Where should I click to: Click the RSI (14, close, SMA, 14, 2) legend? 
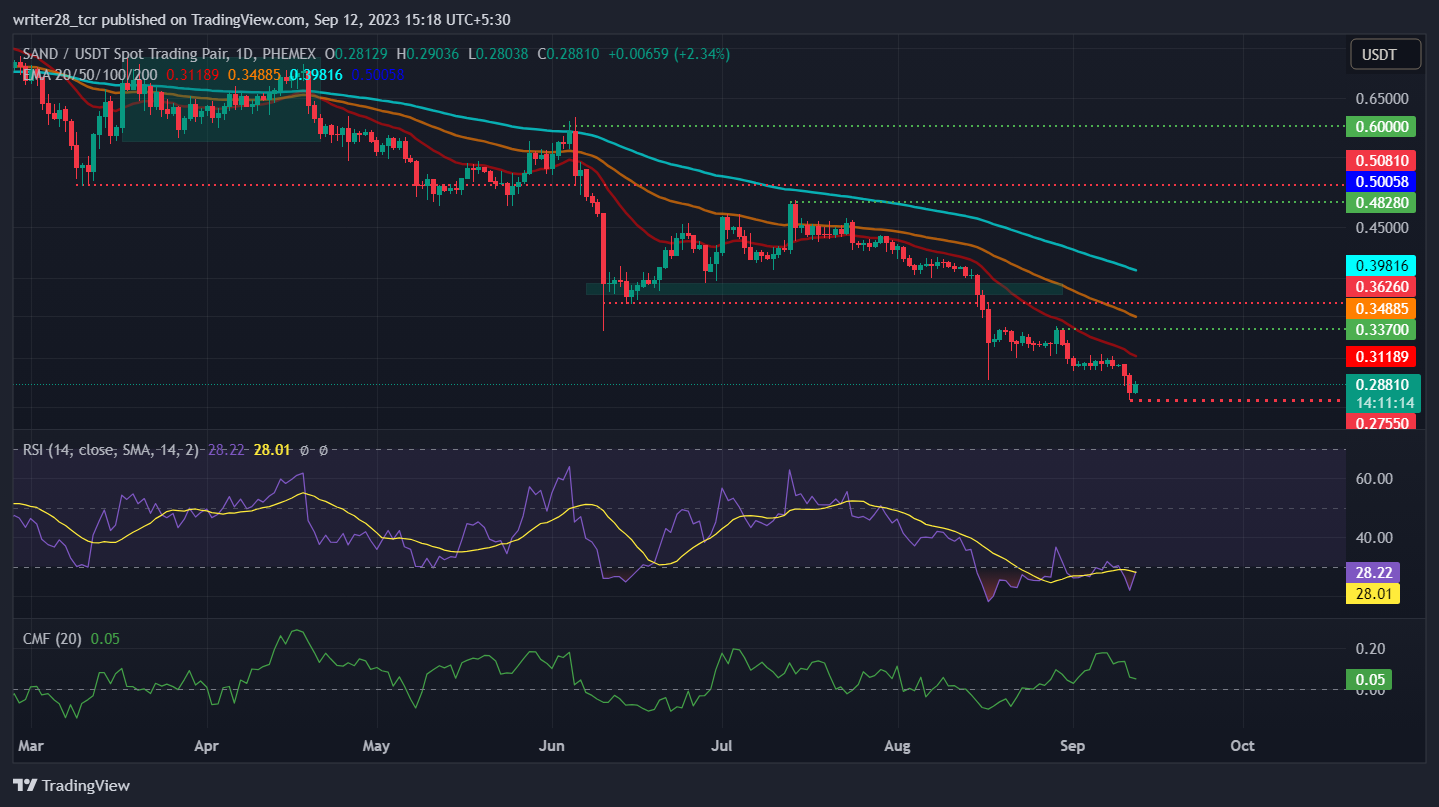(113, 451)
